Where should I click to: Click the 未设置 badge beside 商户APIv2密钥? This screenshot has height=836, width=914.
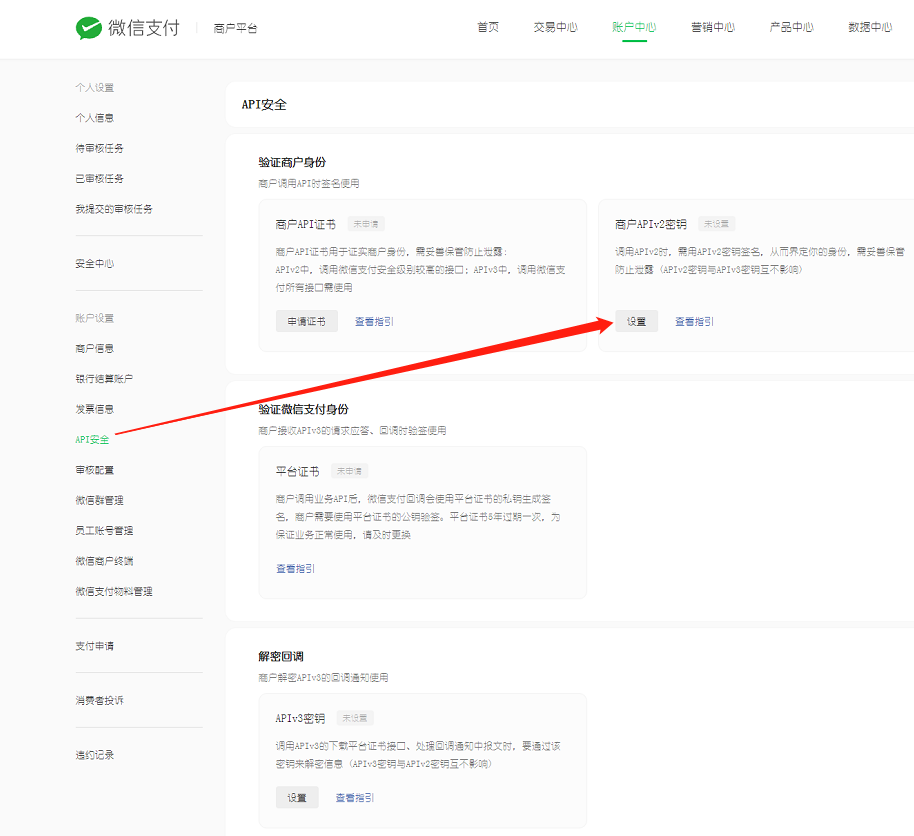click(x=716, y=224)
